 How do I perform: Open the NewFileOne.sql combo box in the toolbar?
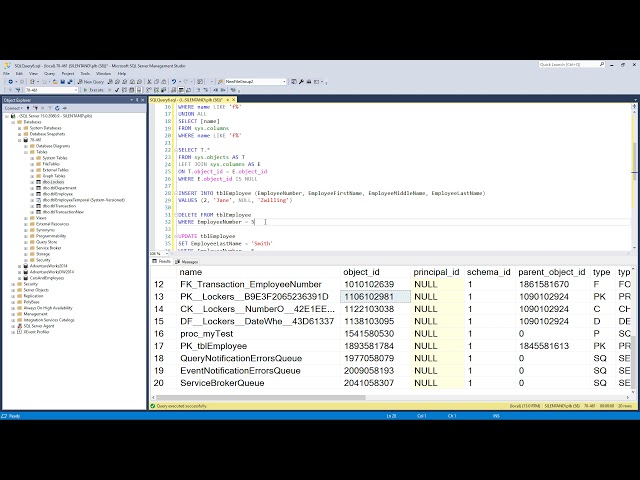(256, 82)
